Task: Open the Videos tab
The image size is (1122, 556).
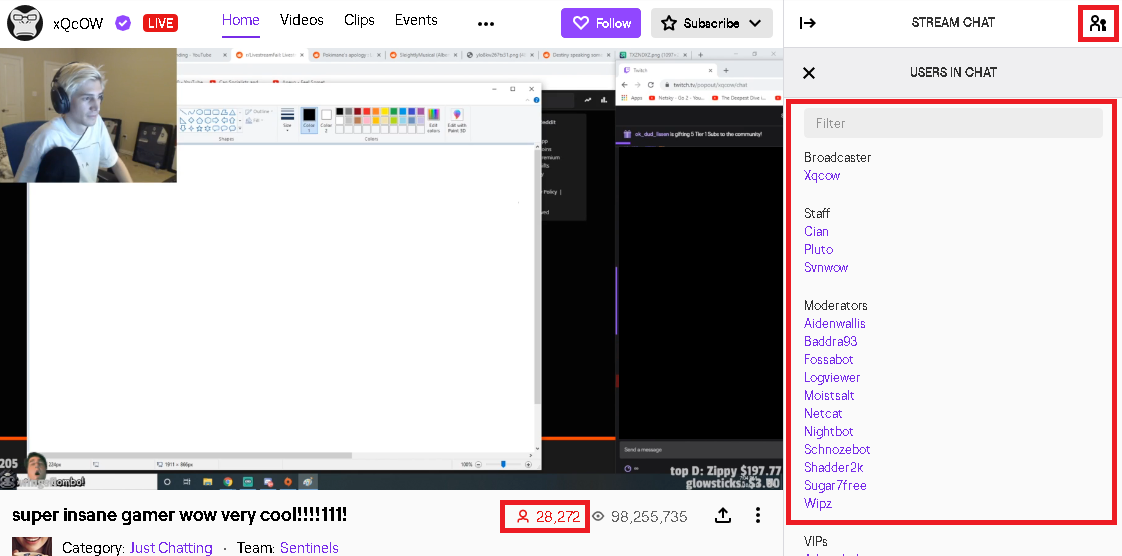Action: pyautogui.click(x=302, y=20)
